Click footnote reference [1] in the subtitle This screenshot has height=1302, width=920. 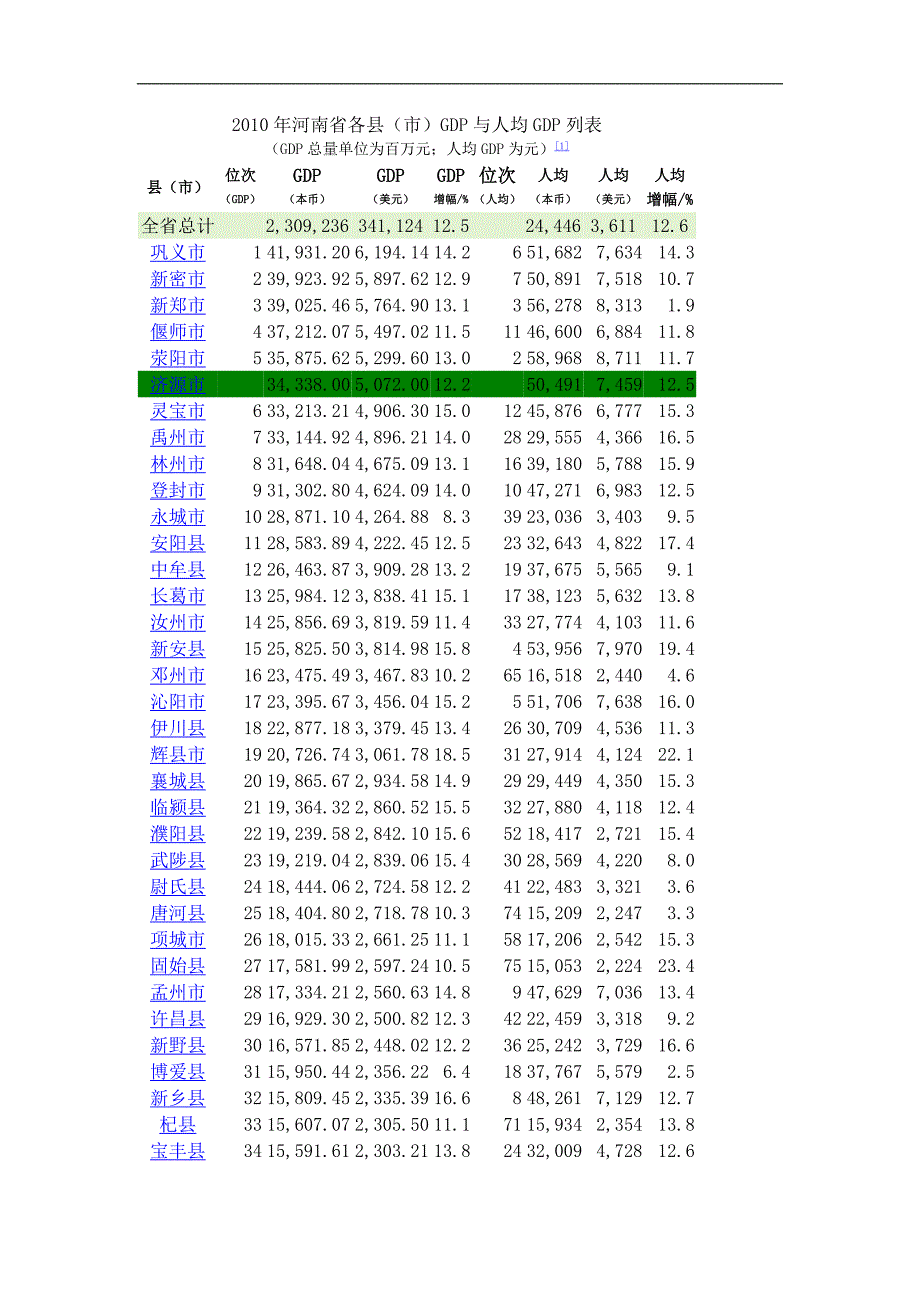(562, 146)
